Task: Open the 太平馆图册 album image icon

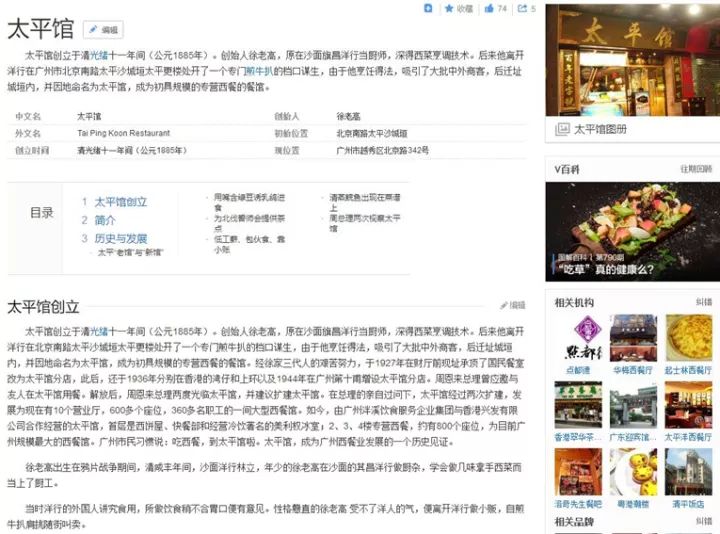Action: pos(562,129)
